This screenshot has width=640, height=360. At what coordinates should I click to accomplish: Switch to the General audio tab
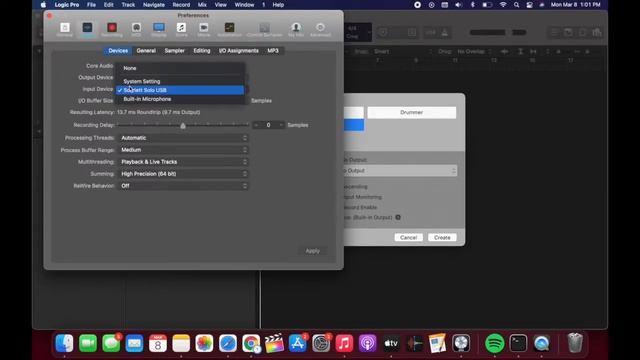point(146,51)
